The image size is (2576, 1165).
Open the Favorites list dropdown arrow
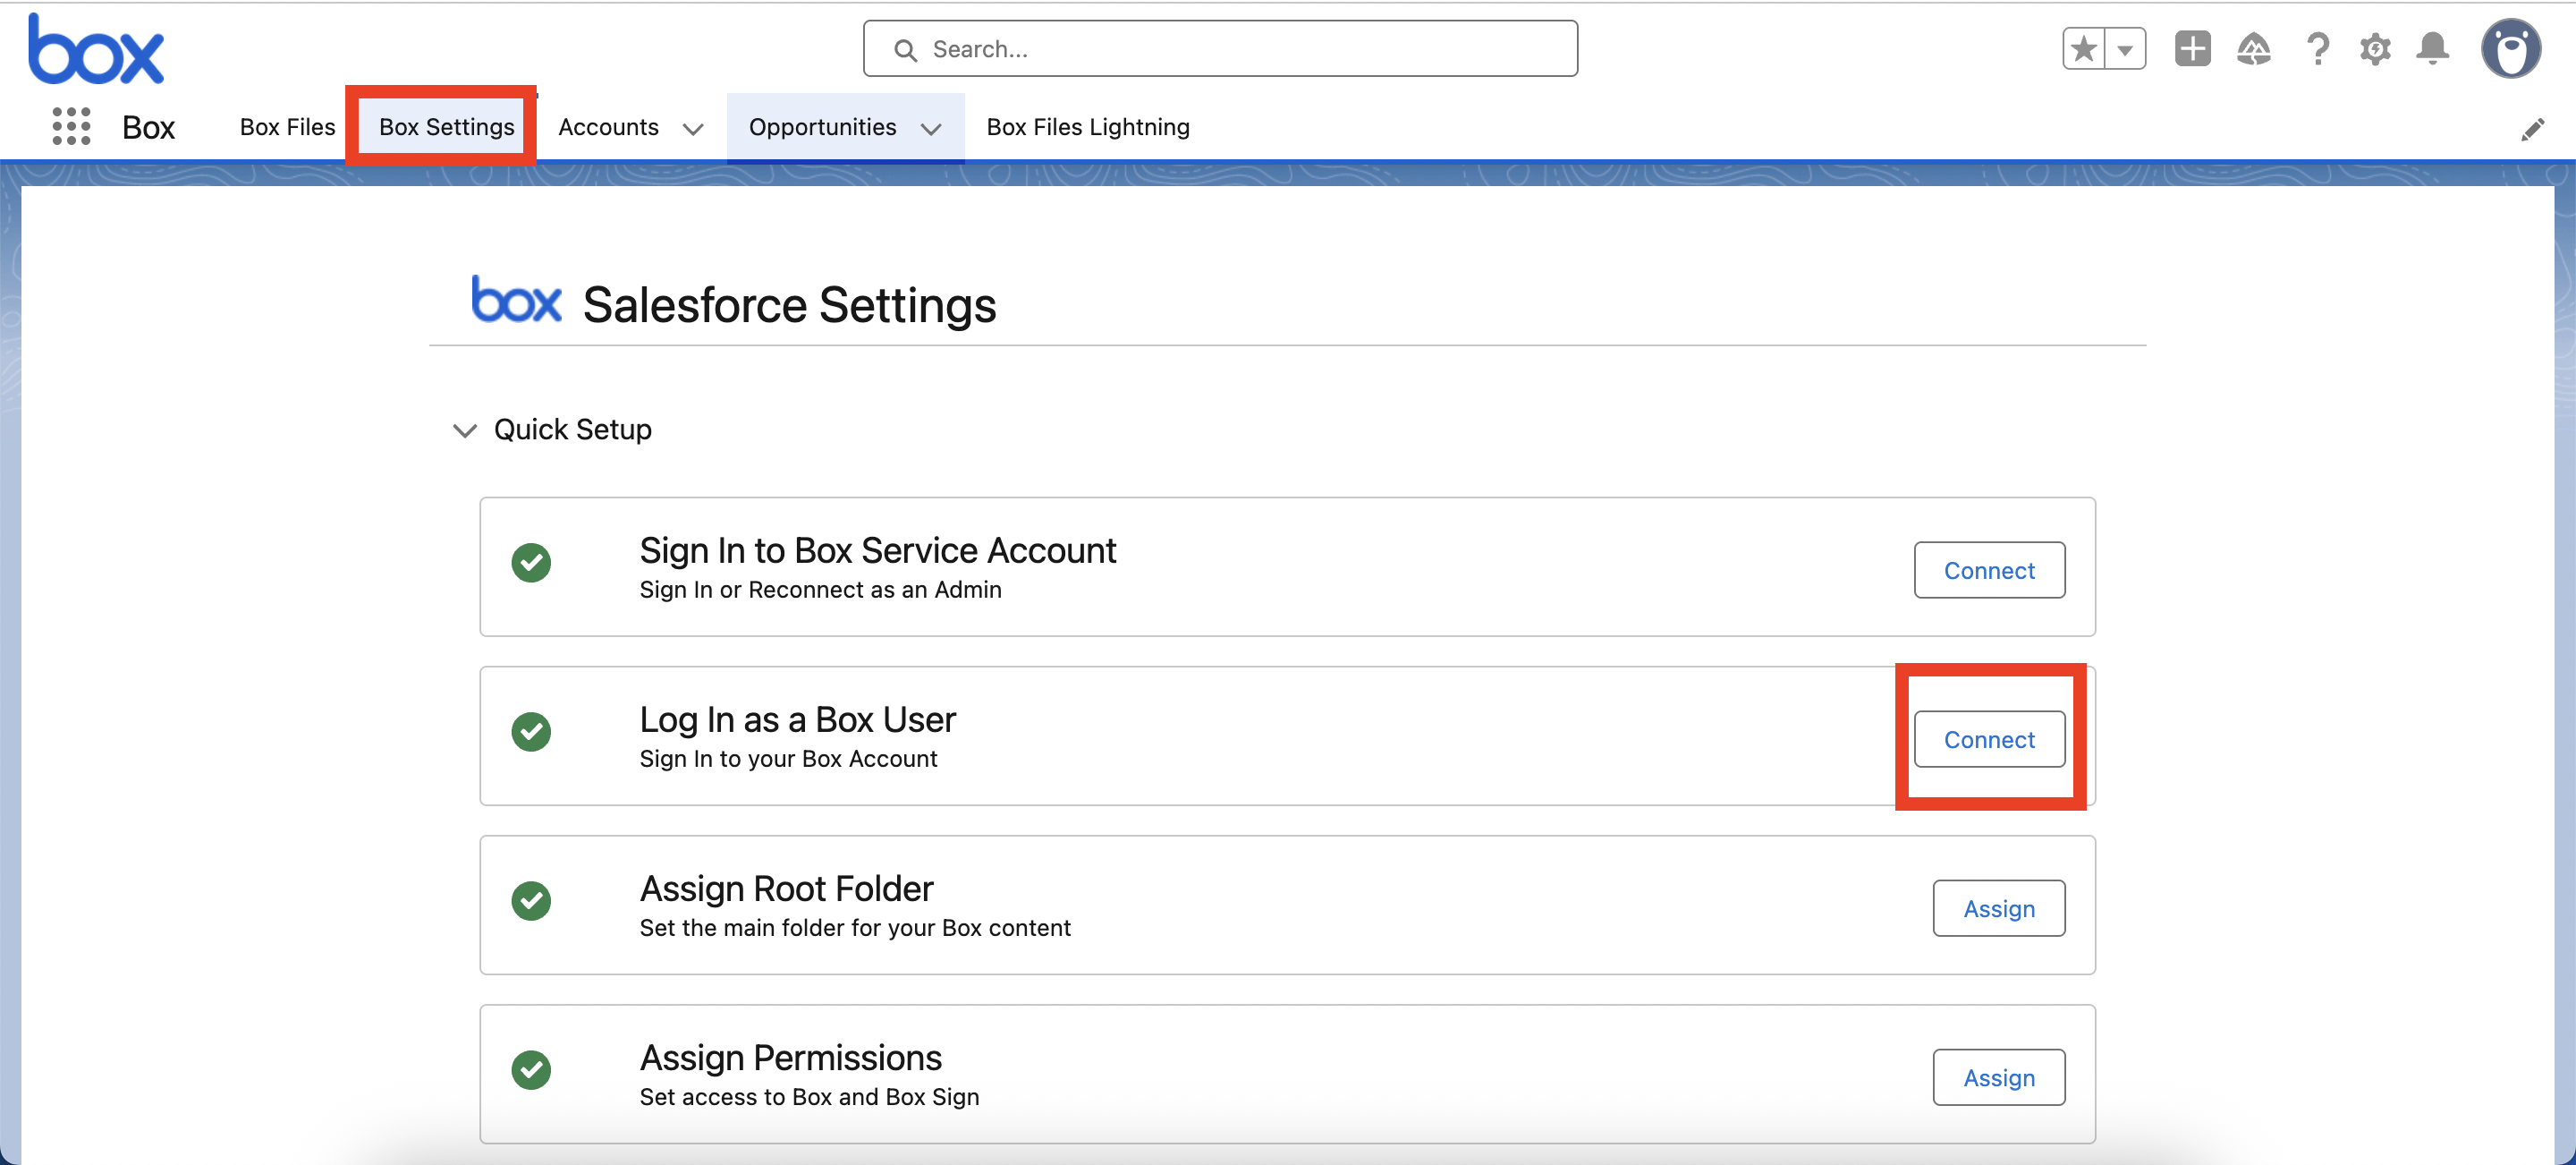2125,49
